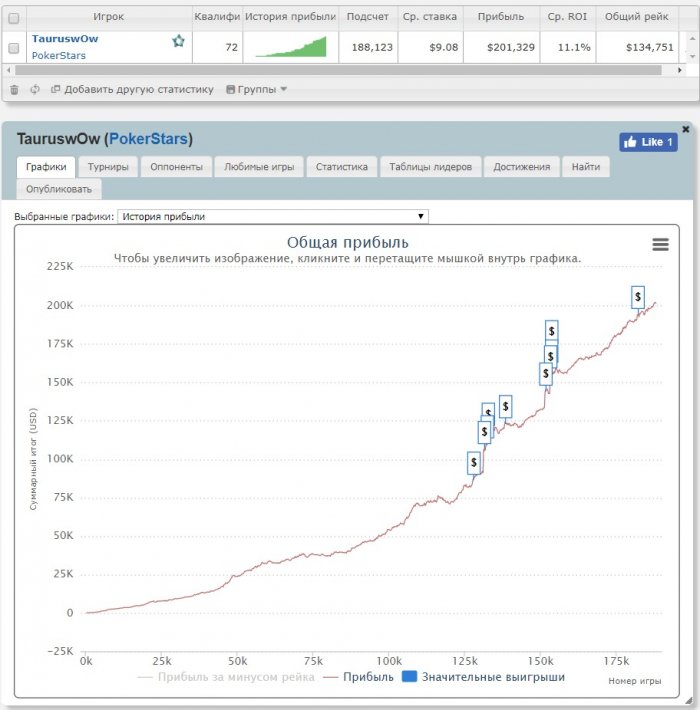Open the Таблицы лидеров tab
This screenshot has height=710, width=700.
pyautogui.click(x=430, y=167)
